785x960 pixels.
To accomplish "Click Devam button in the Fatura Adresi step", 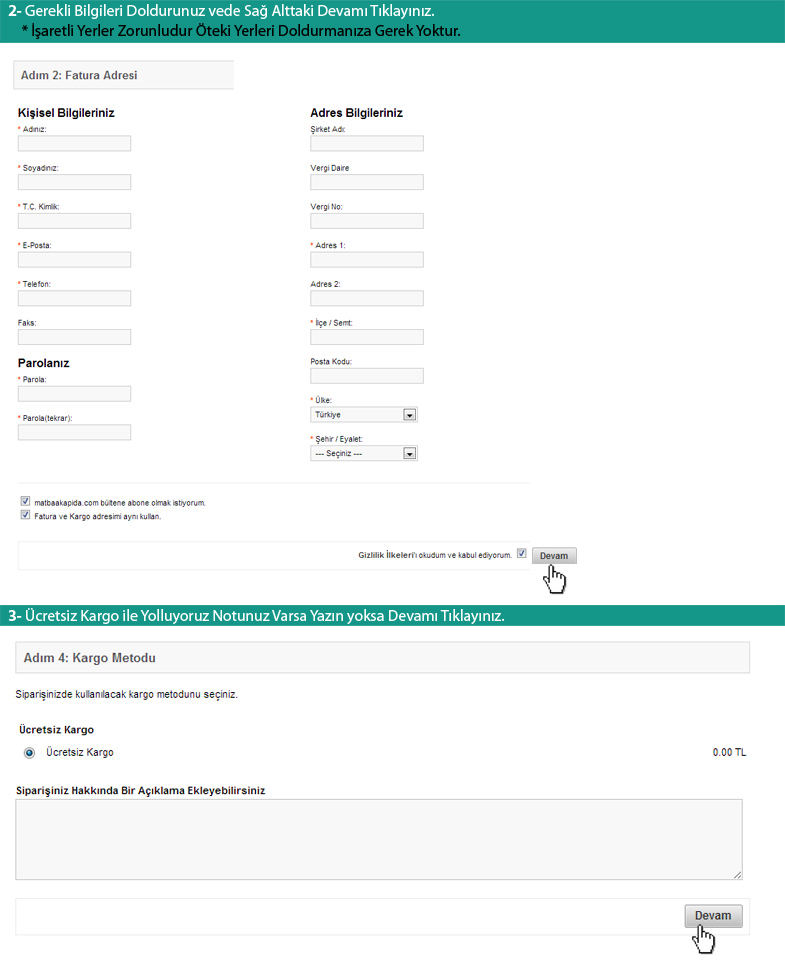I will pos(554,556).
